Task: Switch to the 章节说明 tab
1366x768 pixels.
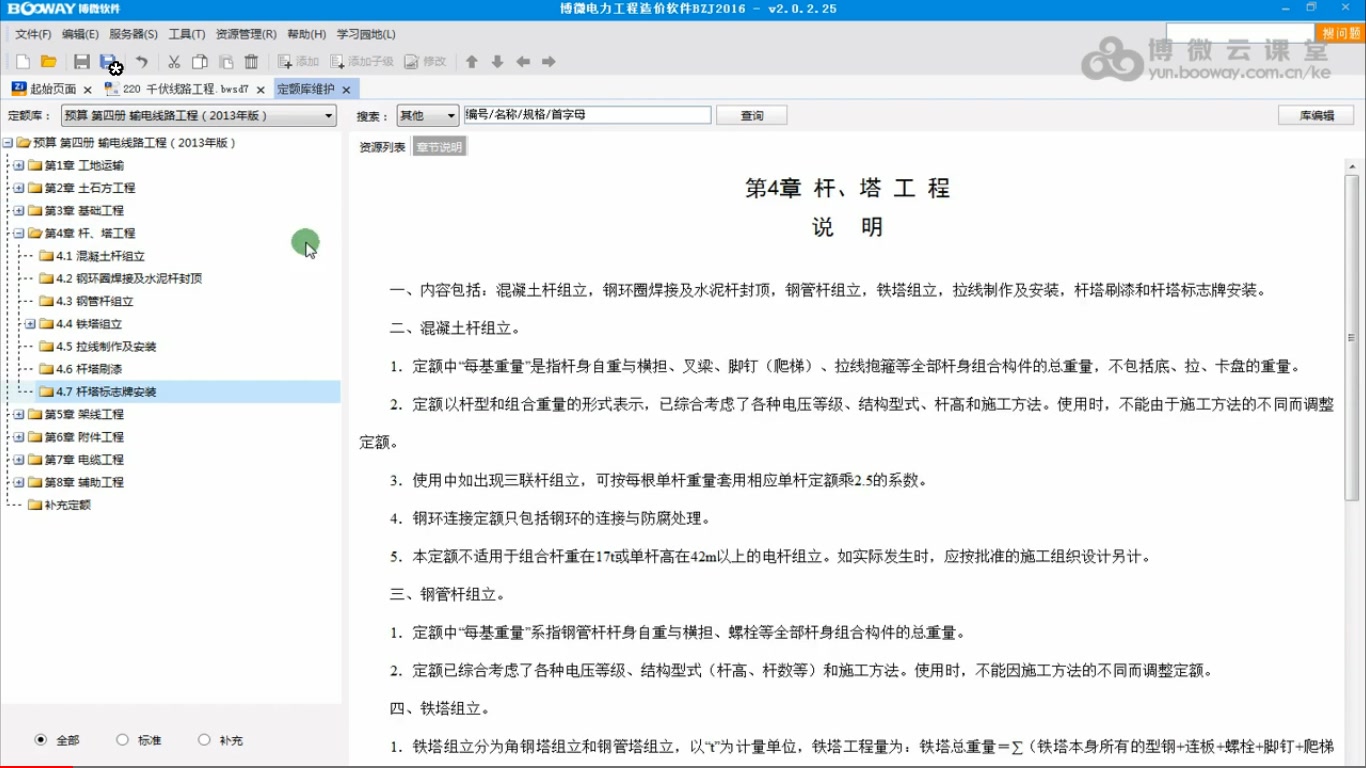Action: click(x=440, y=147)
